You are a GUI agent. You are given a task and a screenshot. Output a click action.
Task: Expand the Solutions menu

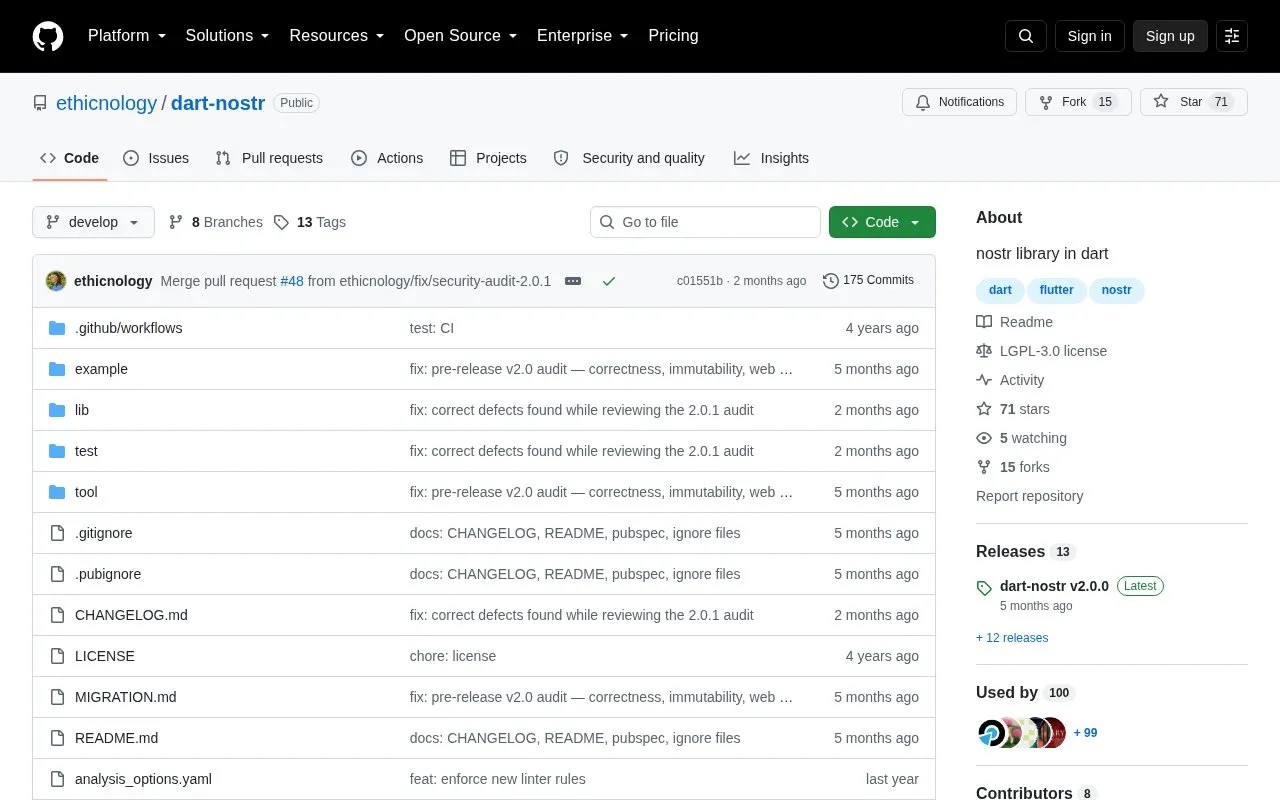pos(228,36)
